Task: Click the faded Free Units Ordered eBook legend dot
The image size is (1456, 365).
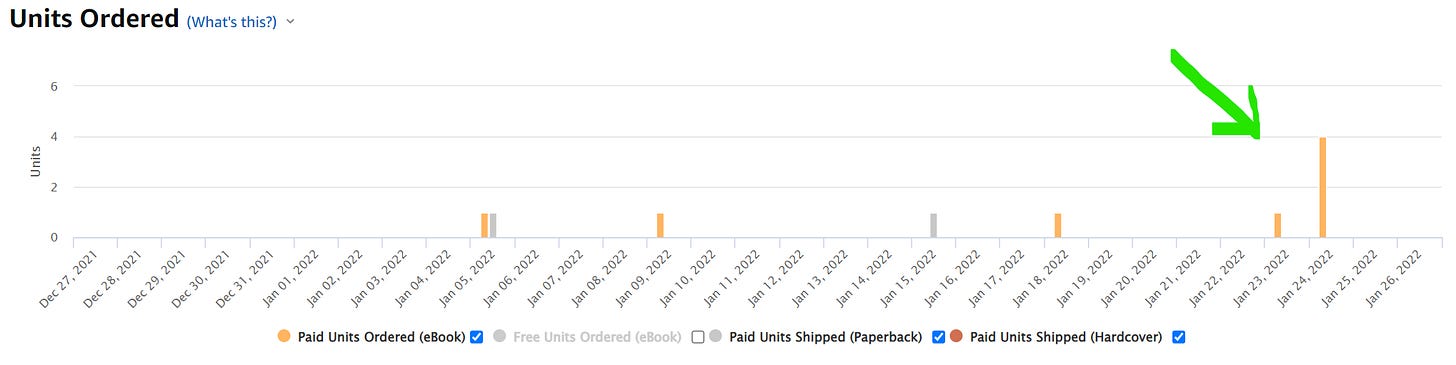Action: click(499, 337)
